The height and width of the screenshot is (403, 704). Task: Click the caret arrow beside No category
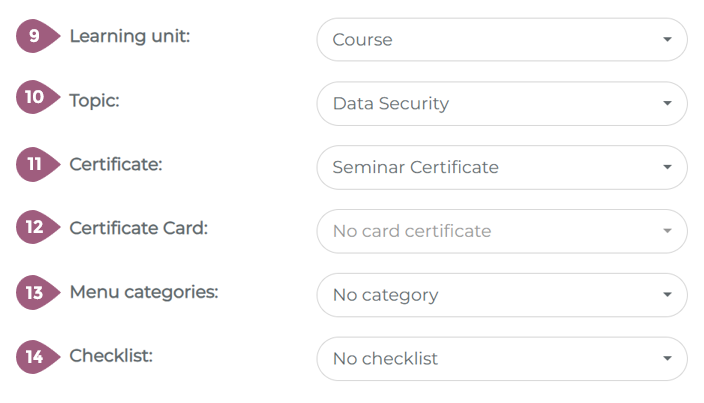(667, 295)
